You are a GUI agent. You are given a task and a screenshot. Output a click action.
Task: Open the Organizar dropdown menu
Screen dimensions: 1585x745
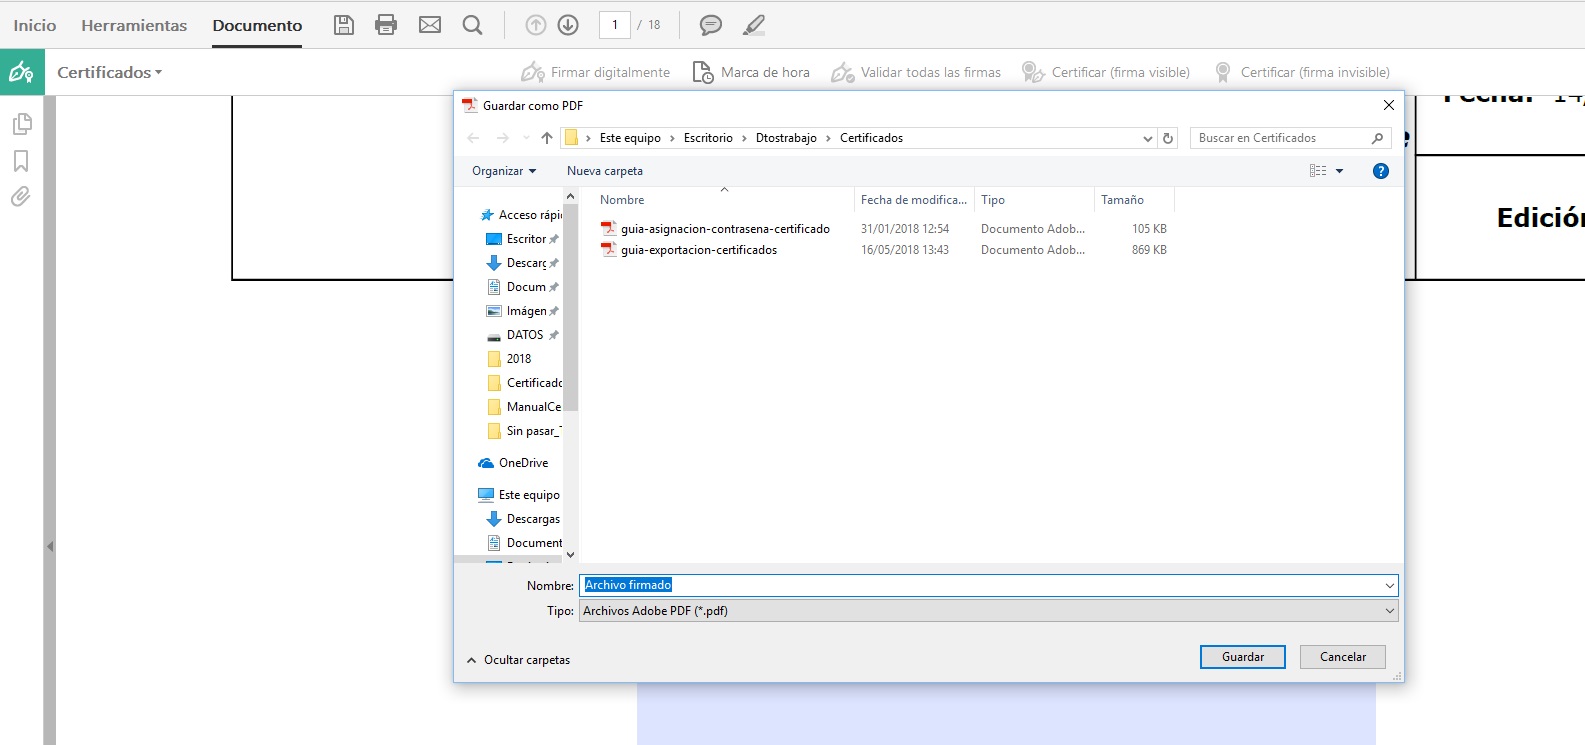(504, 171)
